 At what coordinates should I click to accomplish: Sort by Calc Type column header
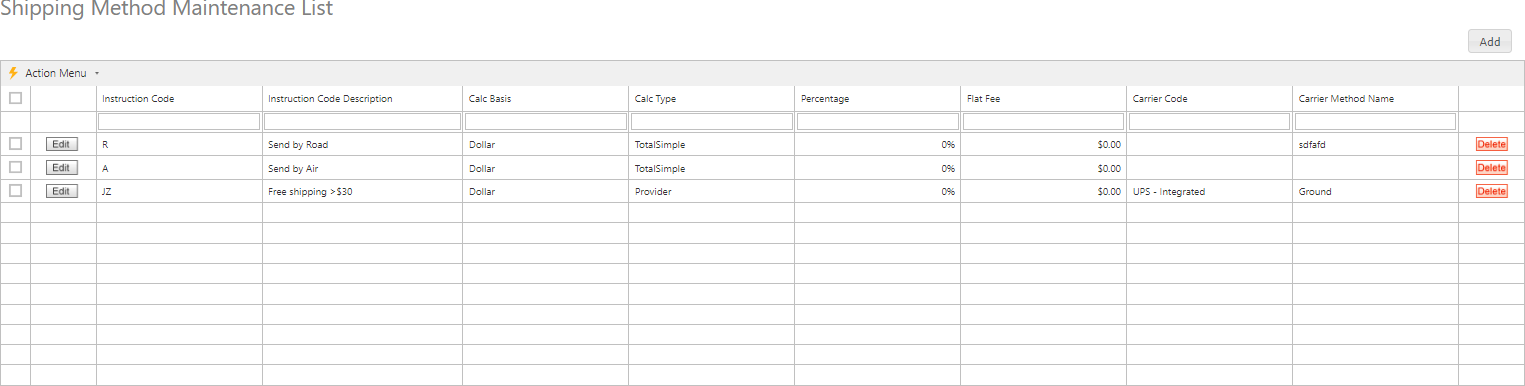pyautogui.click(x=655, y=99)
